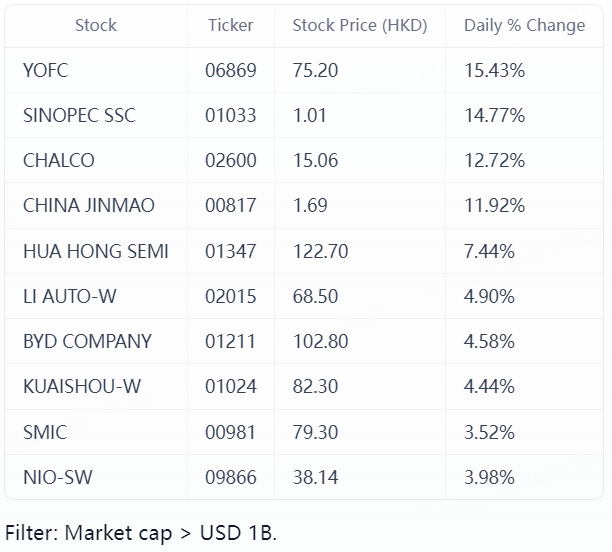Click the 102.80 price for BYD
Viewport: 612px width, 552px height.
320,341
